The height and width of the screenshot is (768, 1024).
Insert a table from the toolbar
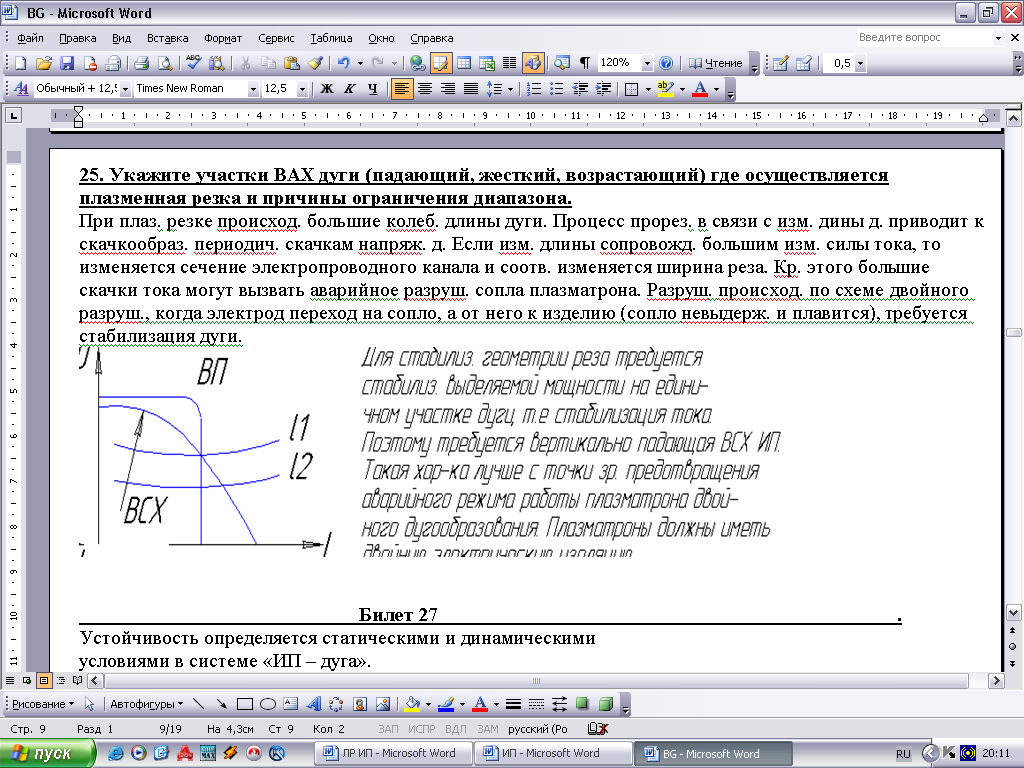(464, 63)
